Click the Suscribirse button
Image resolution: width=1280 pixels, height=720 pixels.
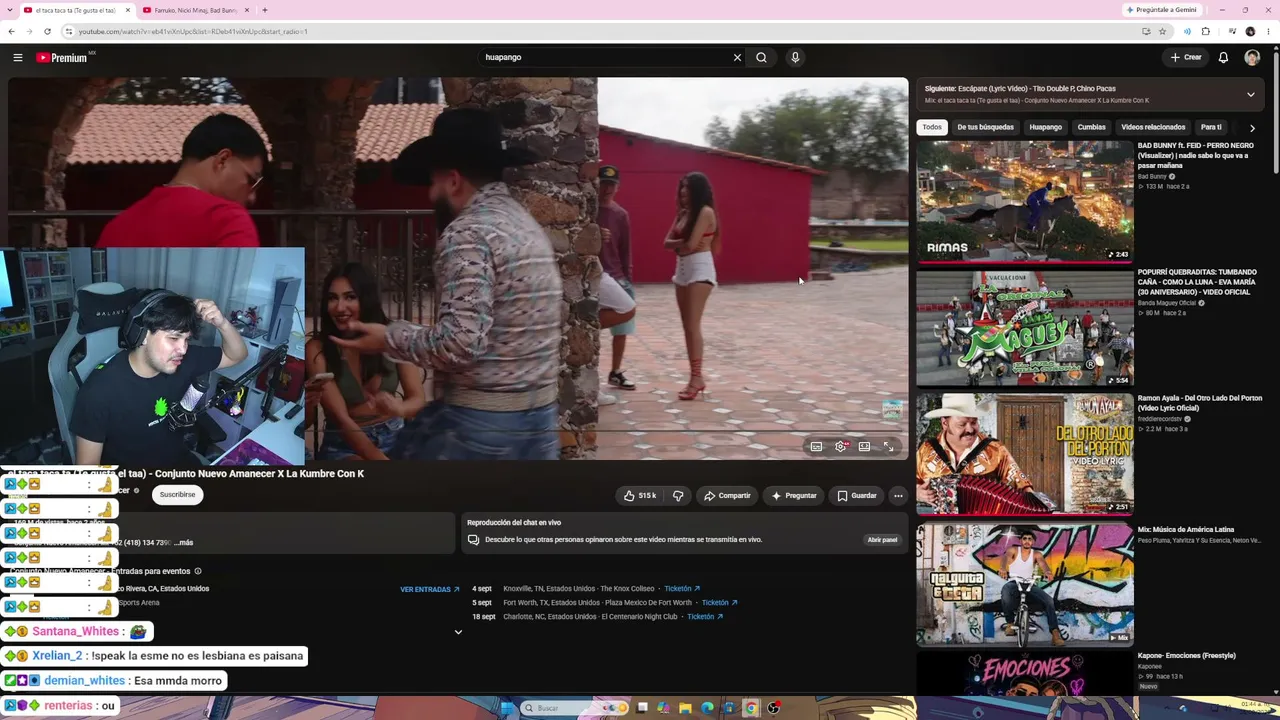(178, 494)
